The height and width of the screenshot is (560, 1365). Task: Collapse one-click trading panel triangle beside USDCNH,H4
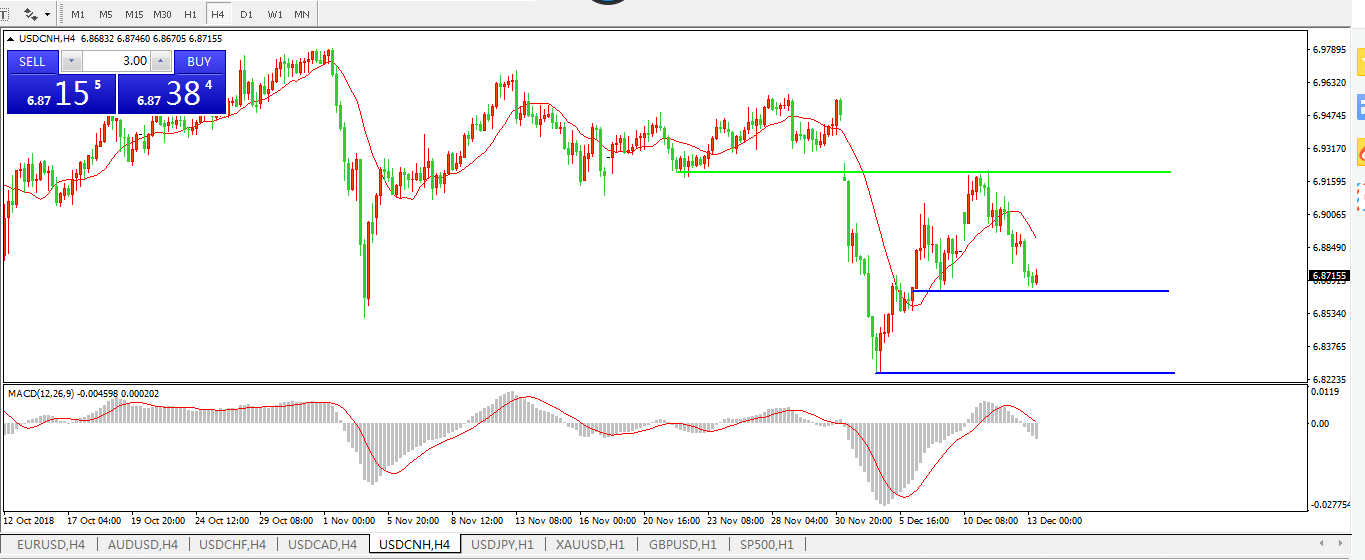[x=11, y=39]
